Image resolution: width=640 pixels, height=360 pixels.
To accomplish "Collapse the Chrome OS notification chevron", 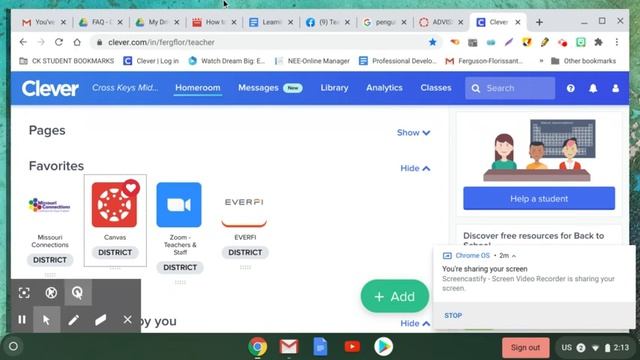I will (x=514, y=256).
